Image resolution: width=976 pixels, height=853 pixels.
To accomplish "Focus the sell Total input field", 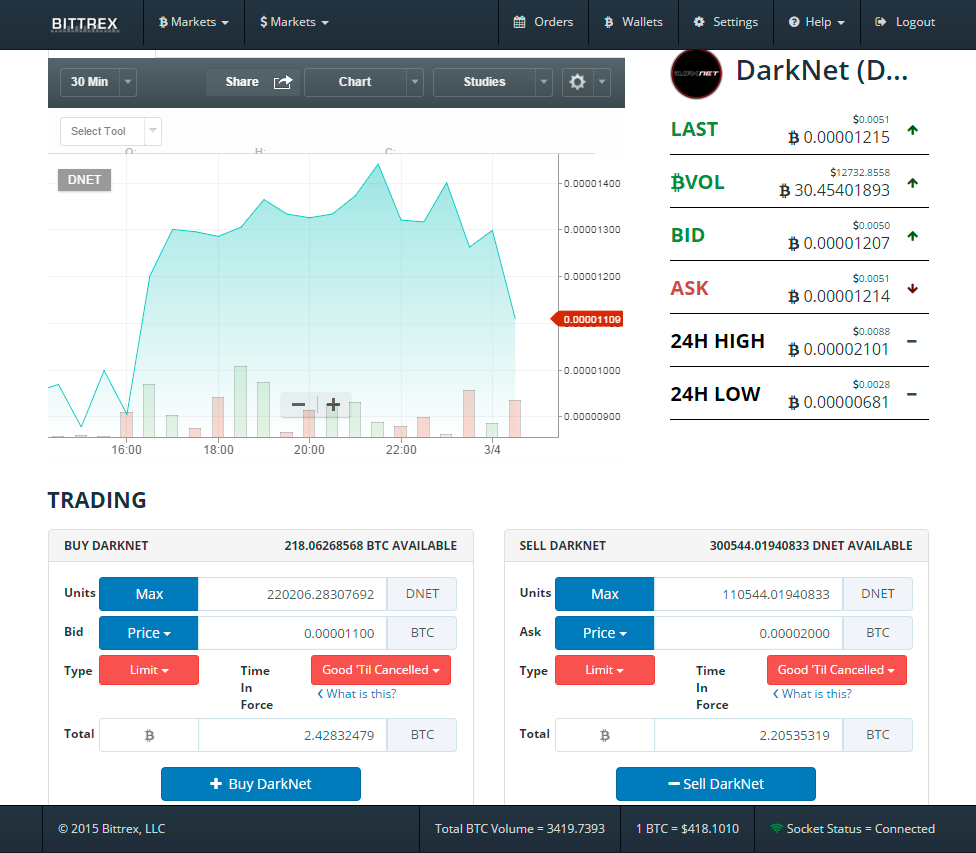I will pos(748,735).
